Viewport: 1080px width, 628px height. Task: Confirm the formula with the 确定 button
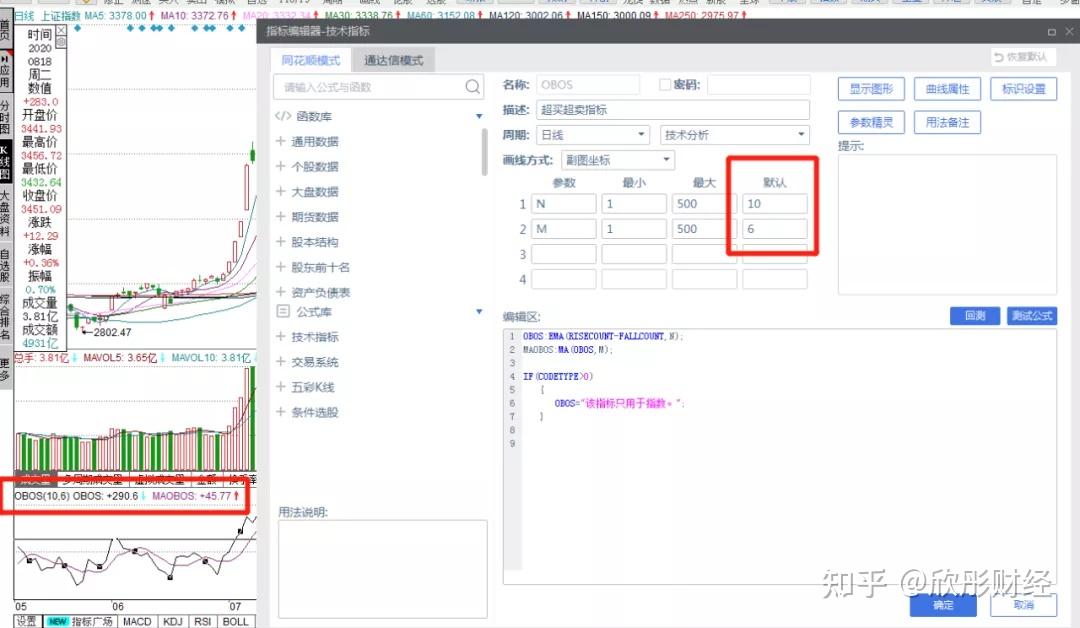[942, 605]
